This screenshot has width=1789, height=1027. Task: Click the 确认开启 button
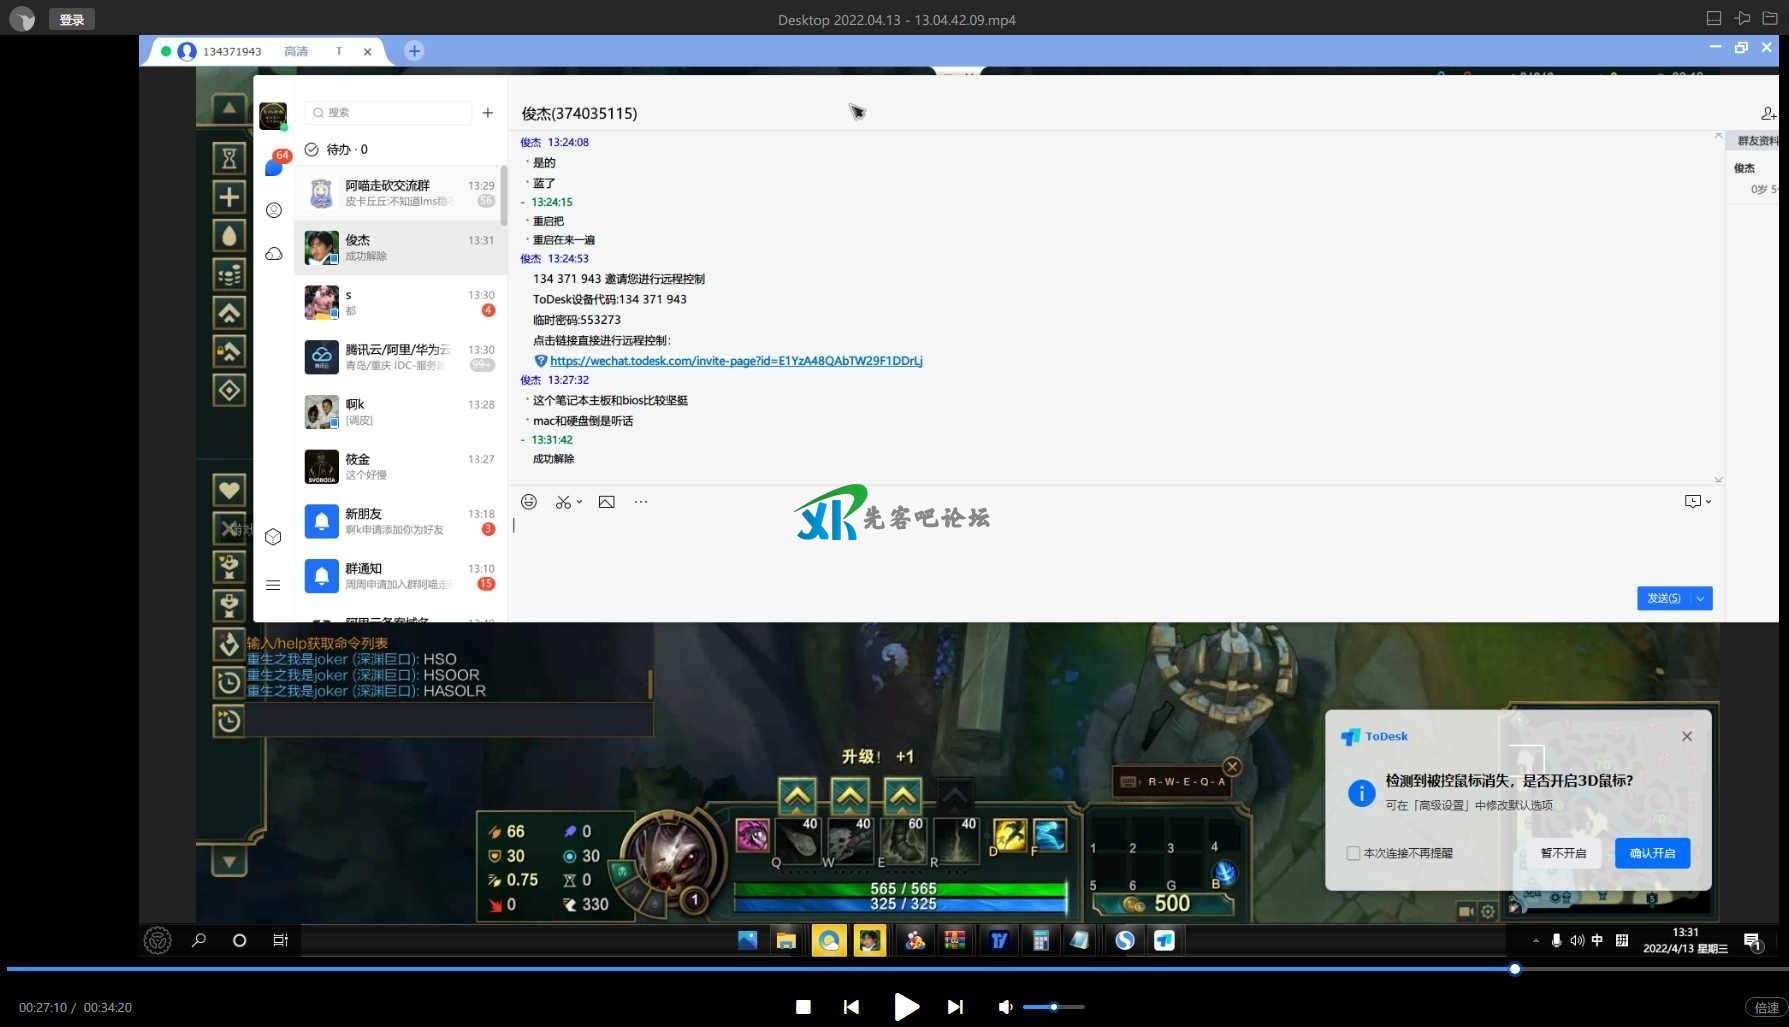click(1652, 853)
